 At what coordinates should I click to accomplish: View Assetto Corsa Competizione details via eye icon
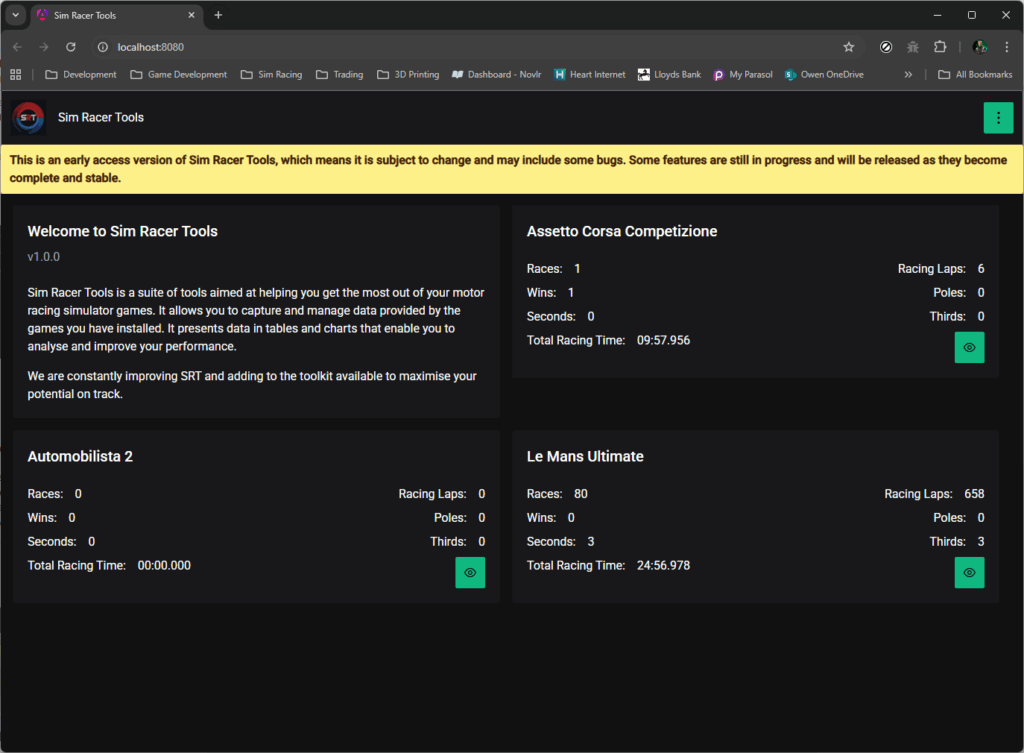[969, 348]
